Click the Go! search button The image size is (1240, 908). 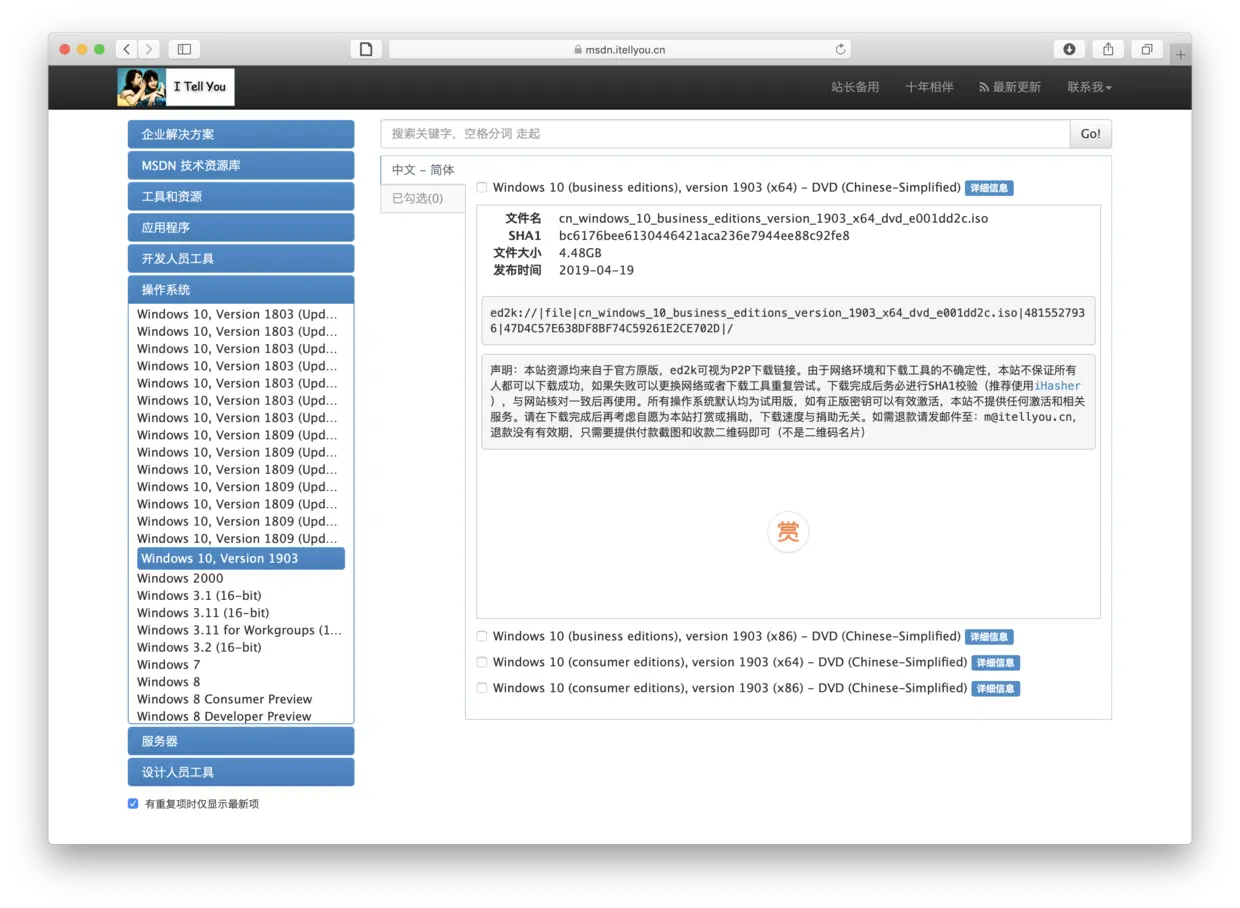[1090, 134]
